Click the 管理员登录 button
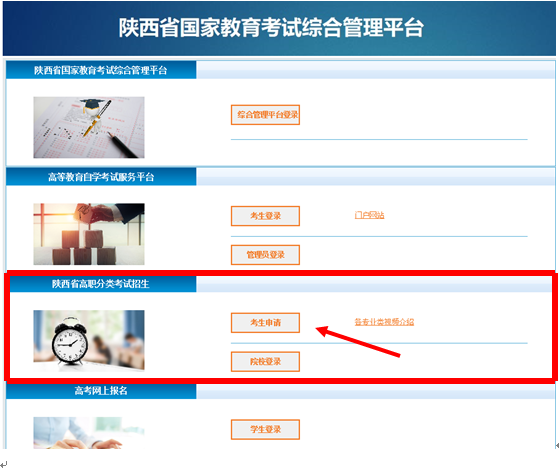The height and width of the screenshot is (468, 559). point(265,255)
